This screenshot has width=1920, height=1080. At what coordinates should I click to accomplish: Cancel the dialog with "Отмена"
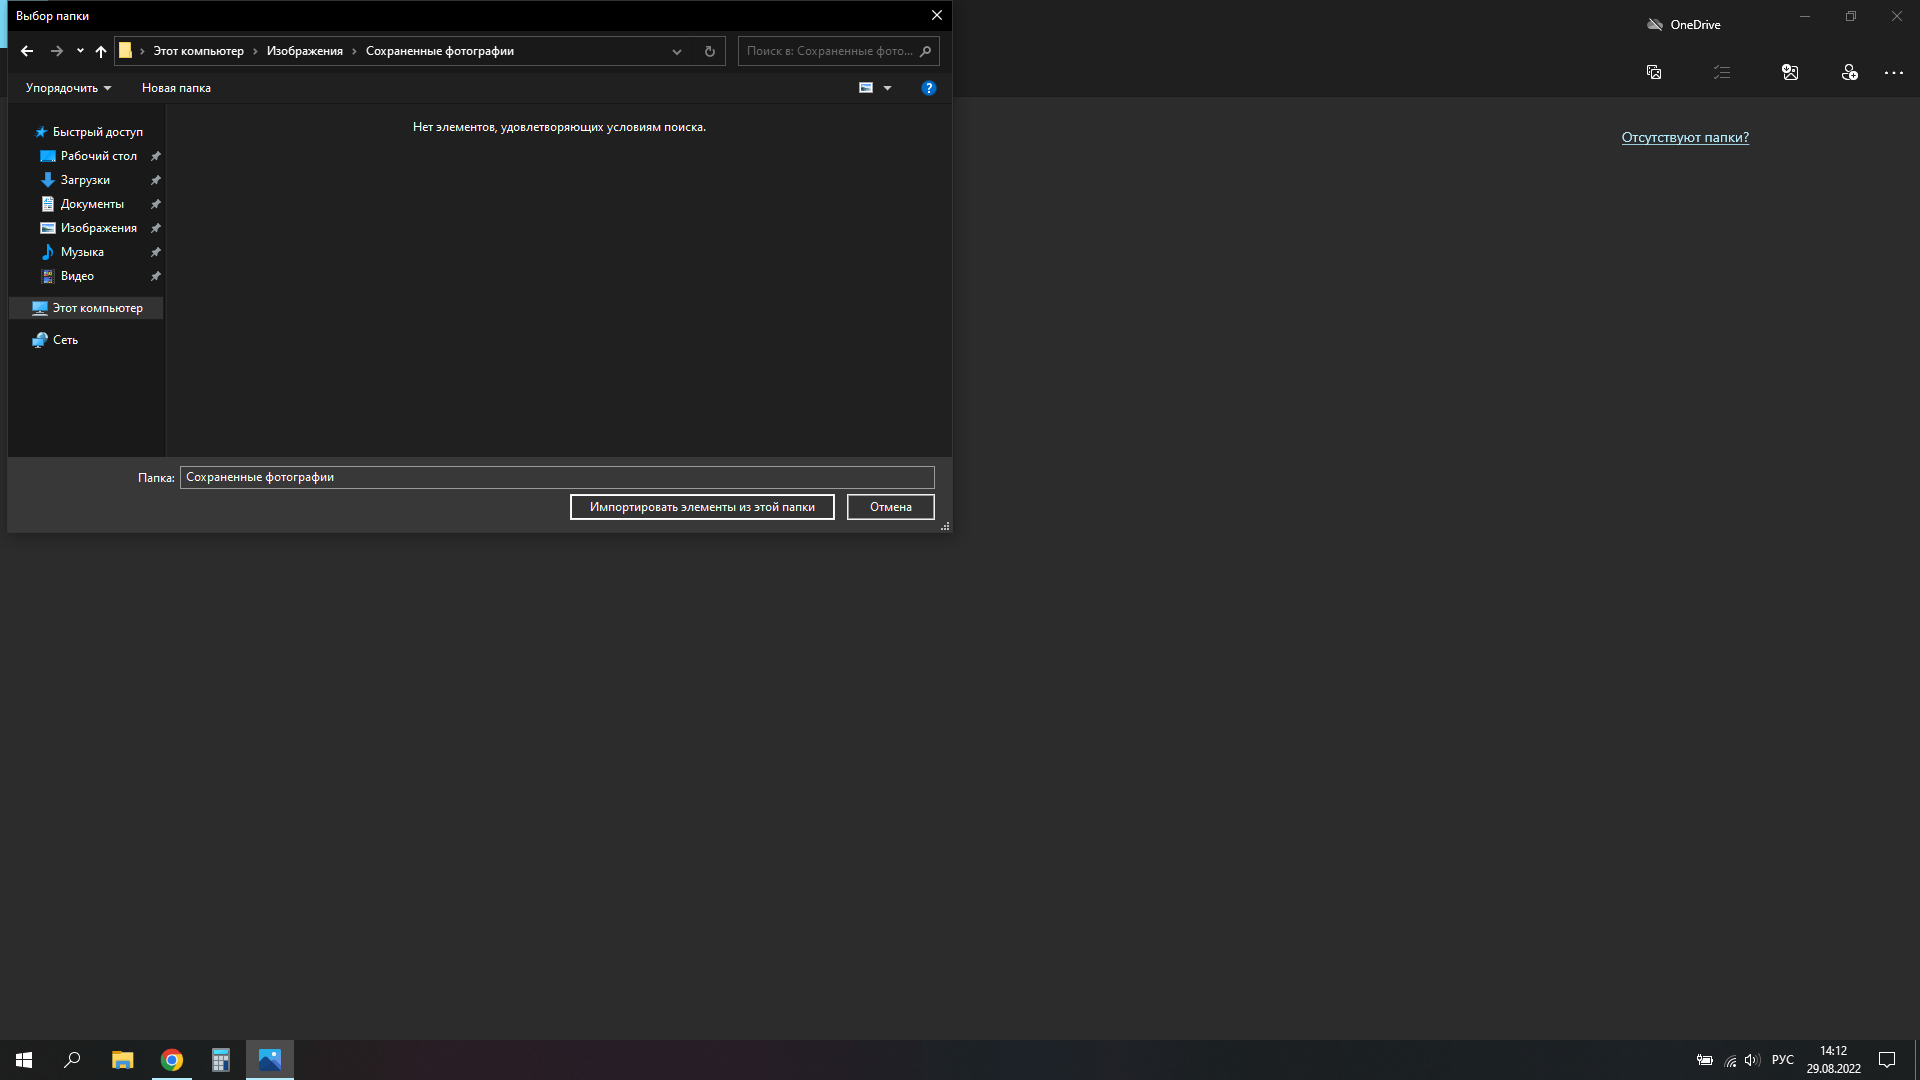click(x=891, y=507)
